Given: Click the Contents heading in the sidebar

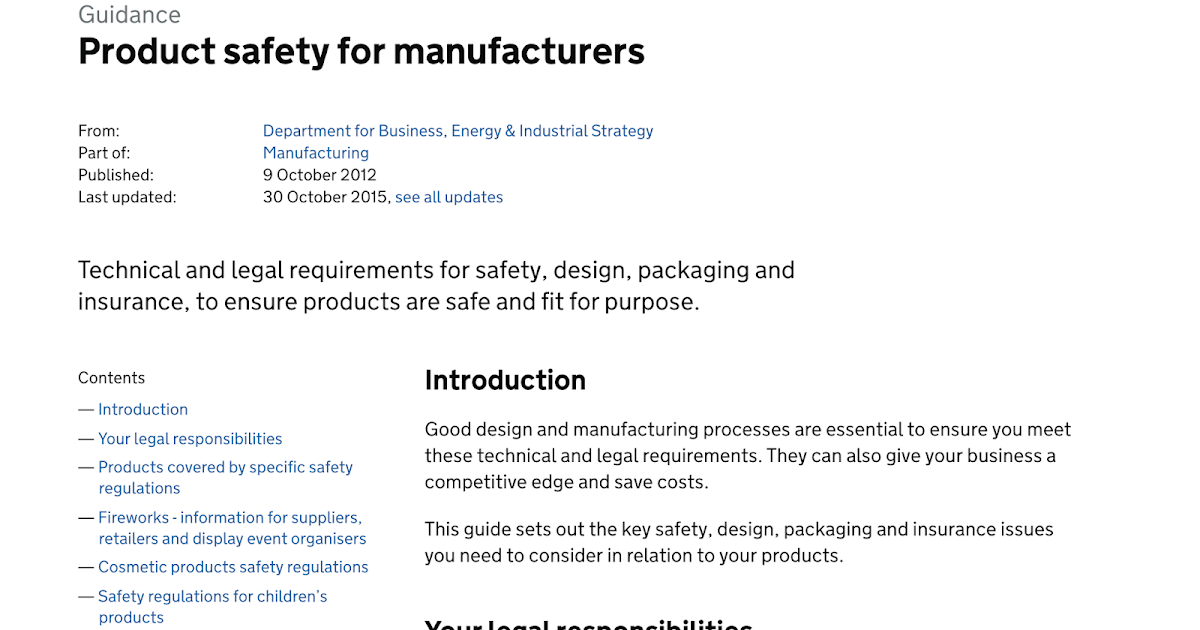Looking at the screenshot, I should [x=111, y=377].
